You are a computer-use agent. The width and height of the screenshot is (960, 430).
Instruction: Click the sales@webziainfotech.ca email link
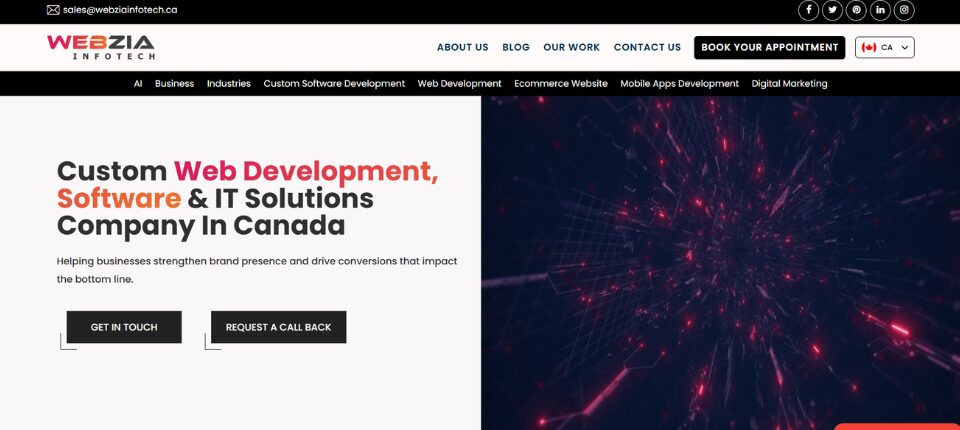[120, 10]
